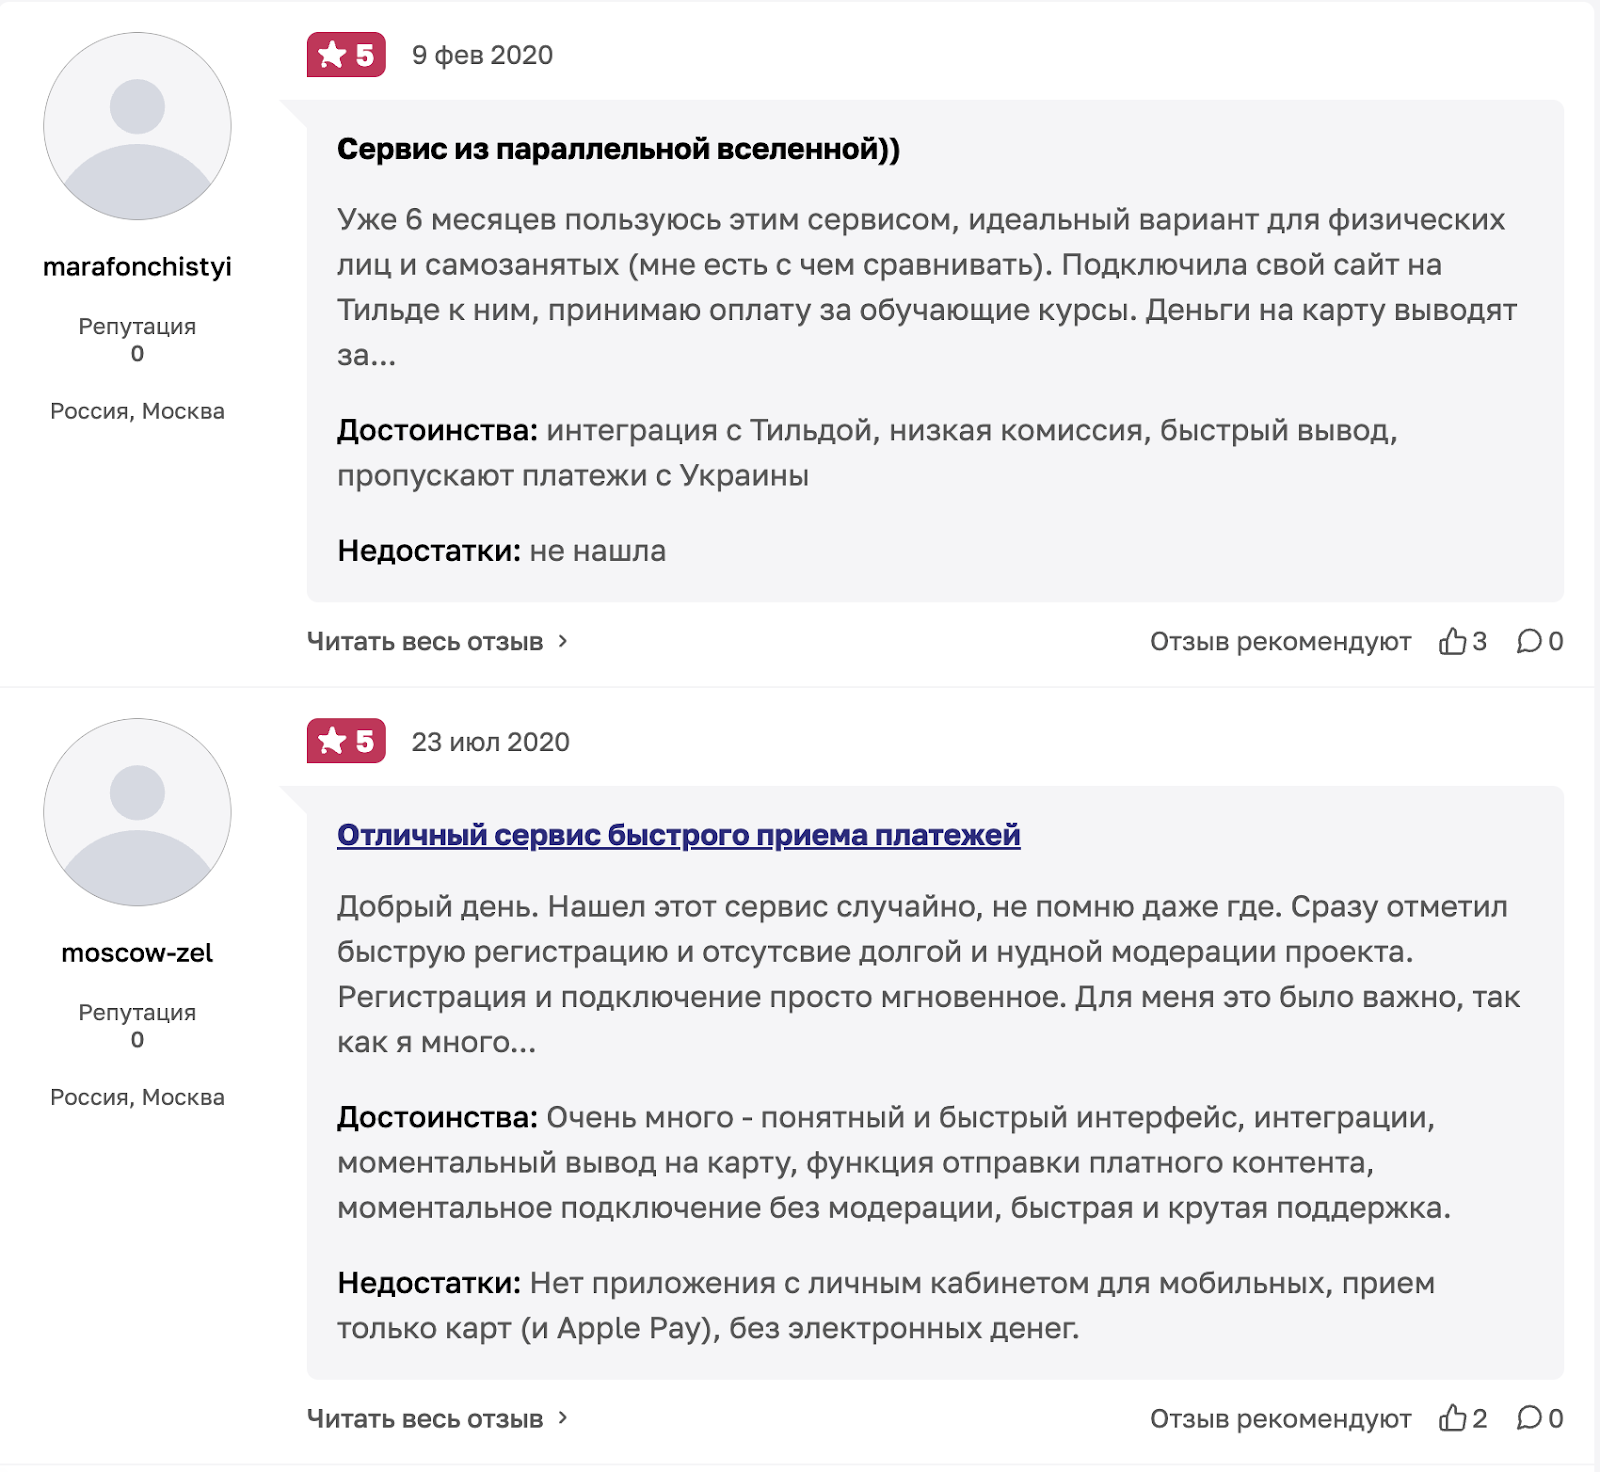Click 'Отзыв рекомендуют' on the second review
Image resolution: width=1600 pixels, height=1472 pixels.
[x=1280, y=1419]
